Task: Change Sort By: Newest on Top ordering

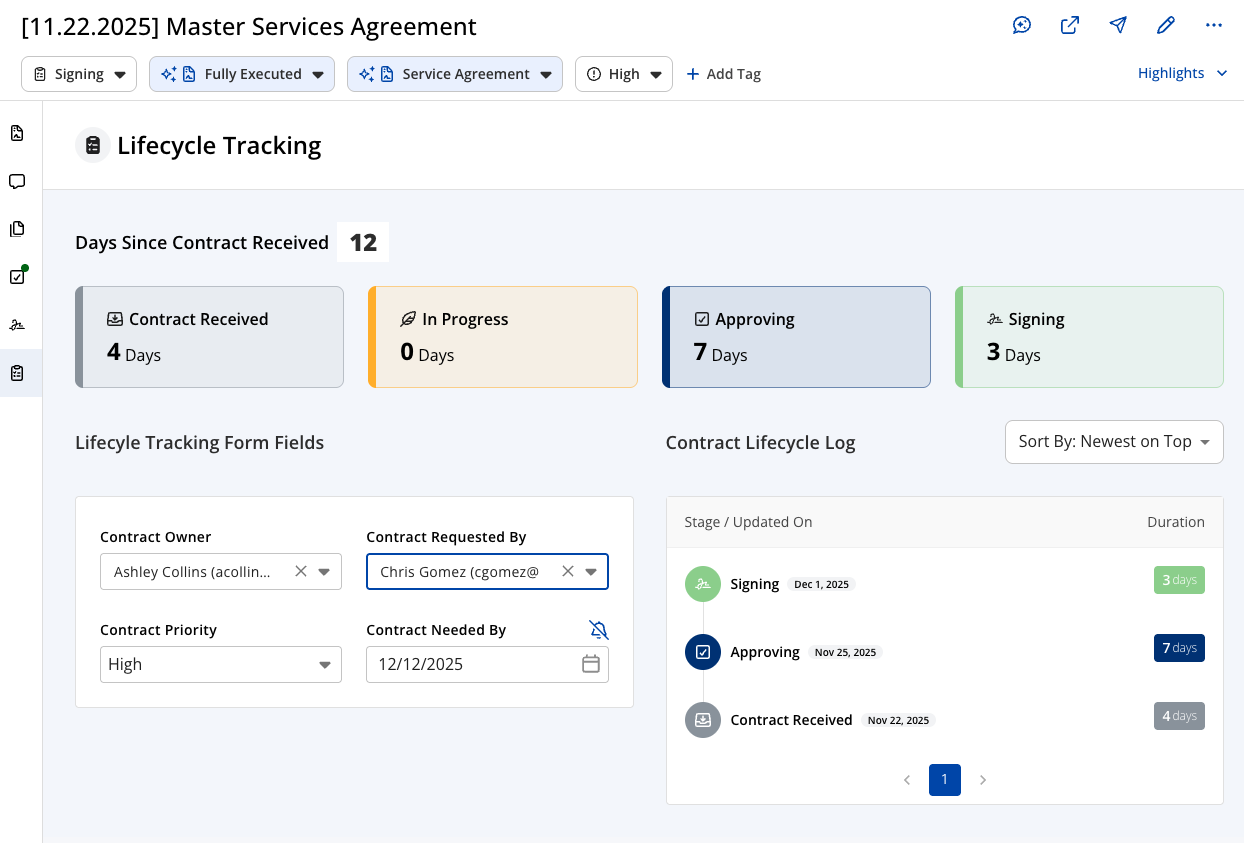Action: (x=1113, y=442)
